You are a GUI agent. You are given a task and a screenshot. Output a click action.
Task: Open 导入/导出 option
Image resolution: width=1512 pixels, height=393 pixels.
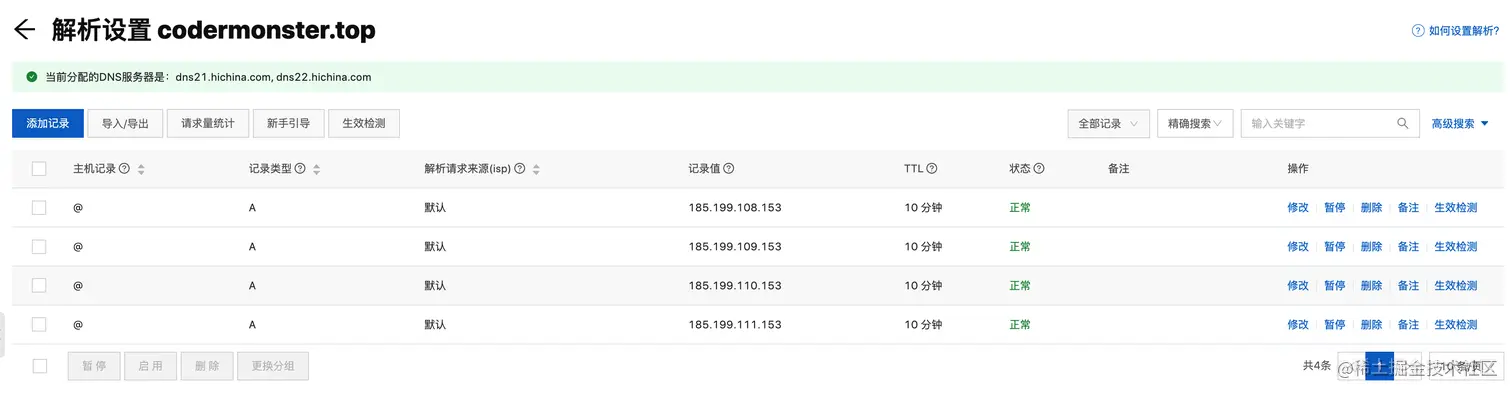tap(126, 124)
